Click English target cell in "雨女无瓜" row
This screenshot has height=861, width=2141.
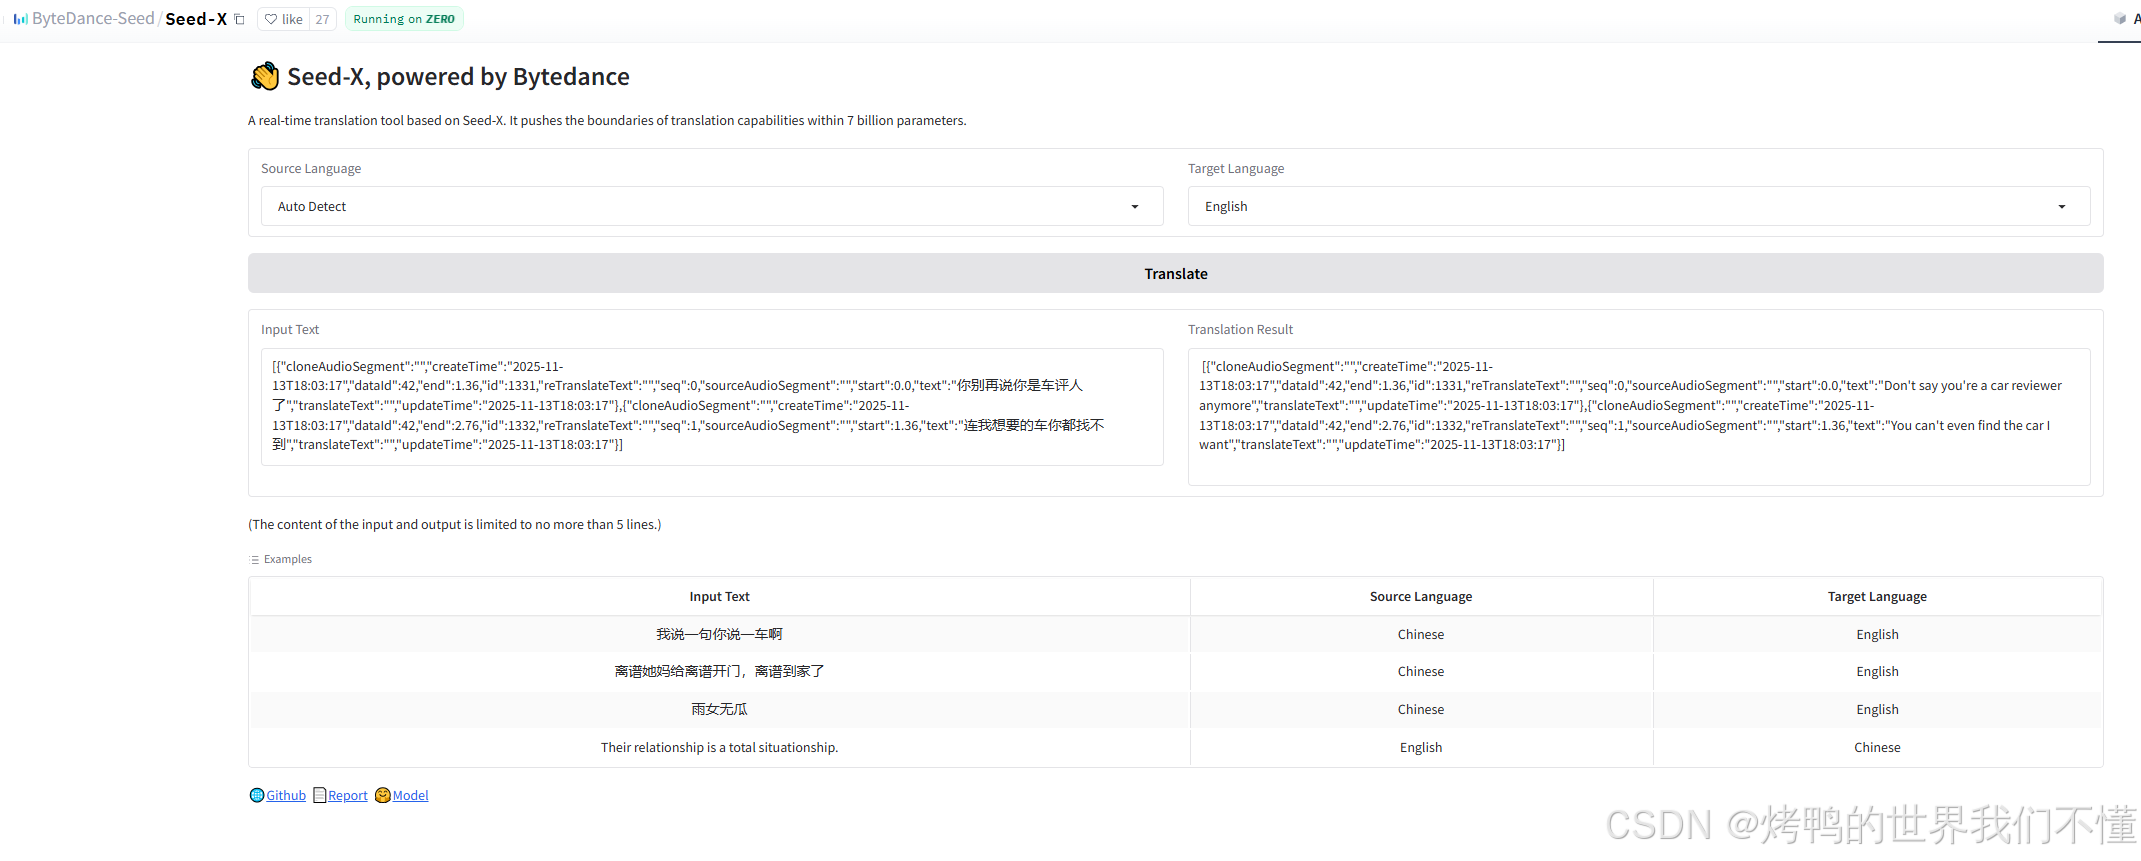(1877, 709)
